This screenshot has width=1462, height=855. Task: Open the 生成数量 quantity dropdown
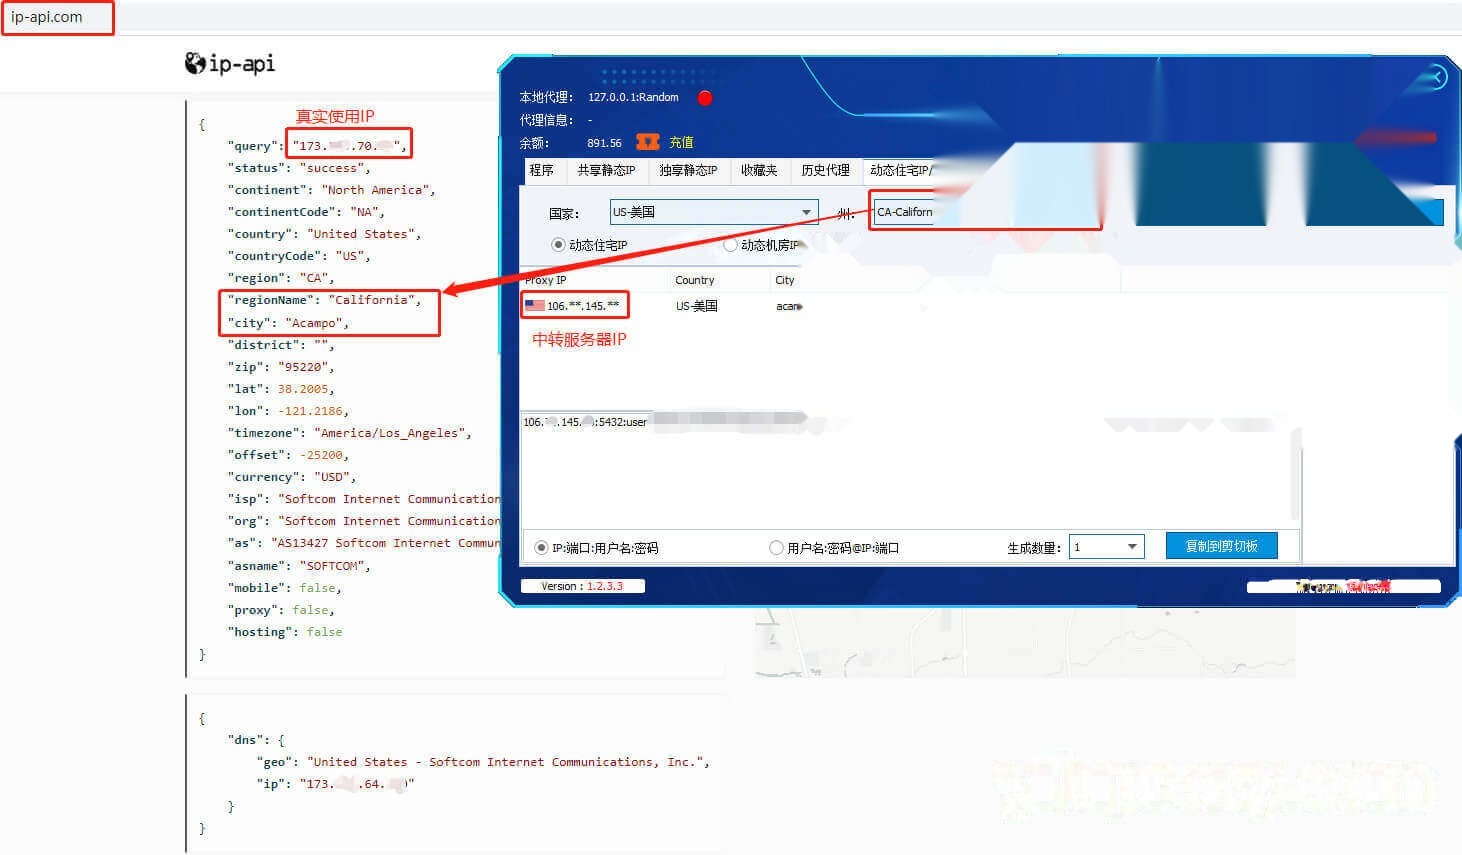[x=1106, y=547]
